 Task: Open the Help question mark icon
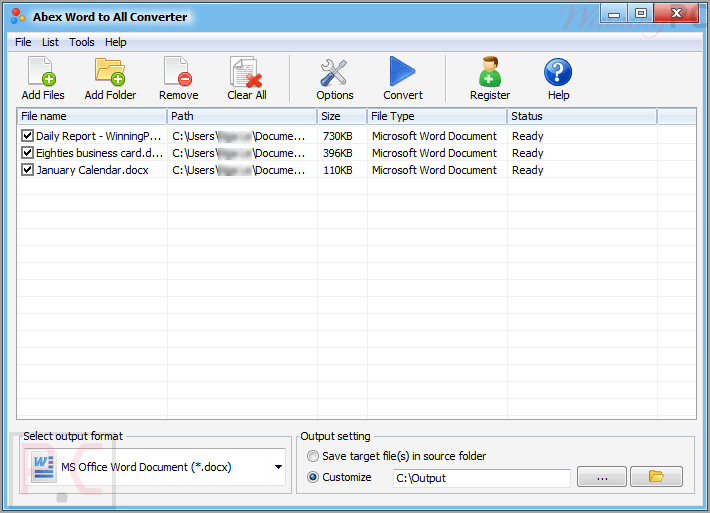click(558, 72)
